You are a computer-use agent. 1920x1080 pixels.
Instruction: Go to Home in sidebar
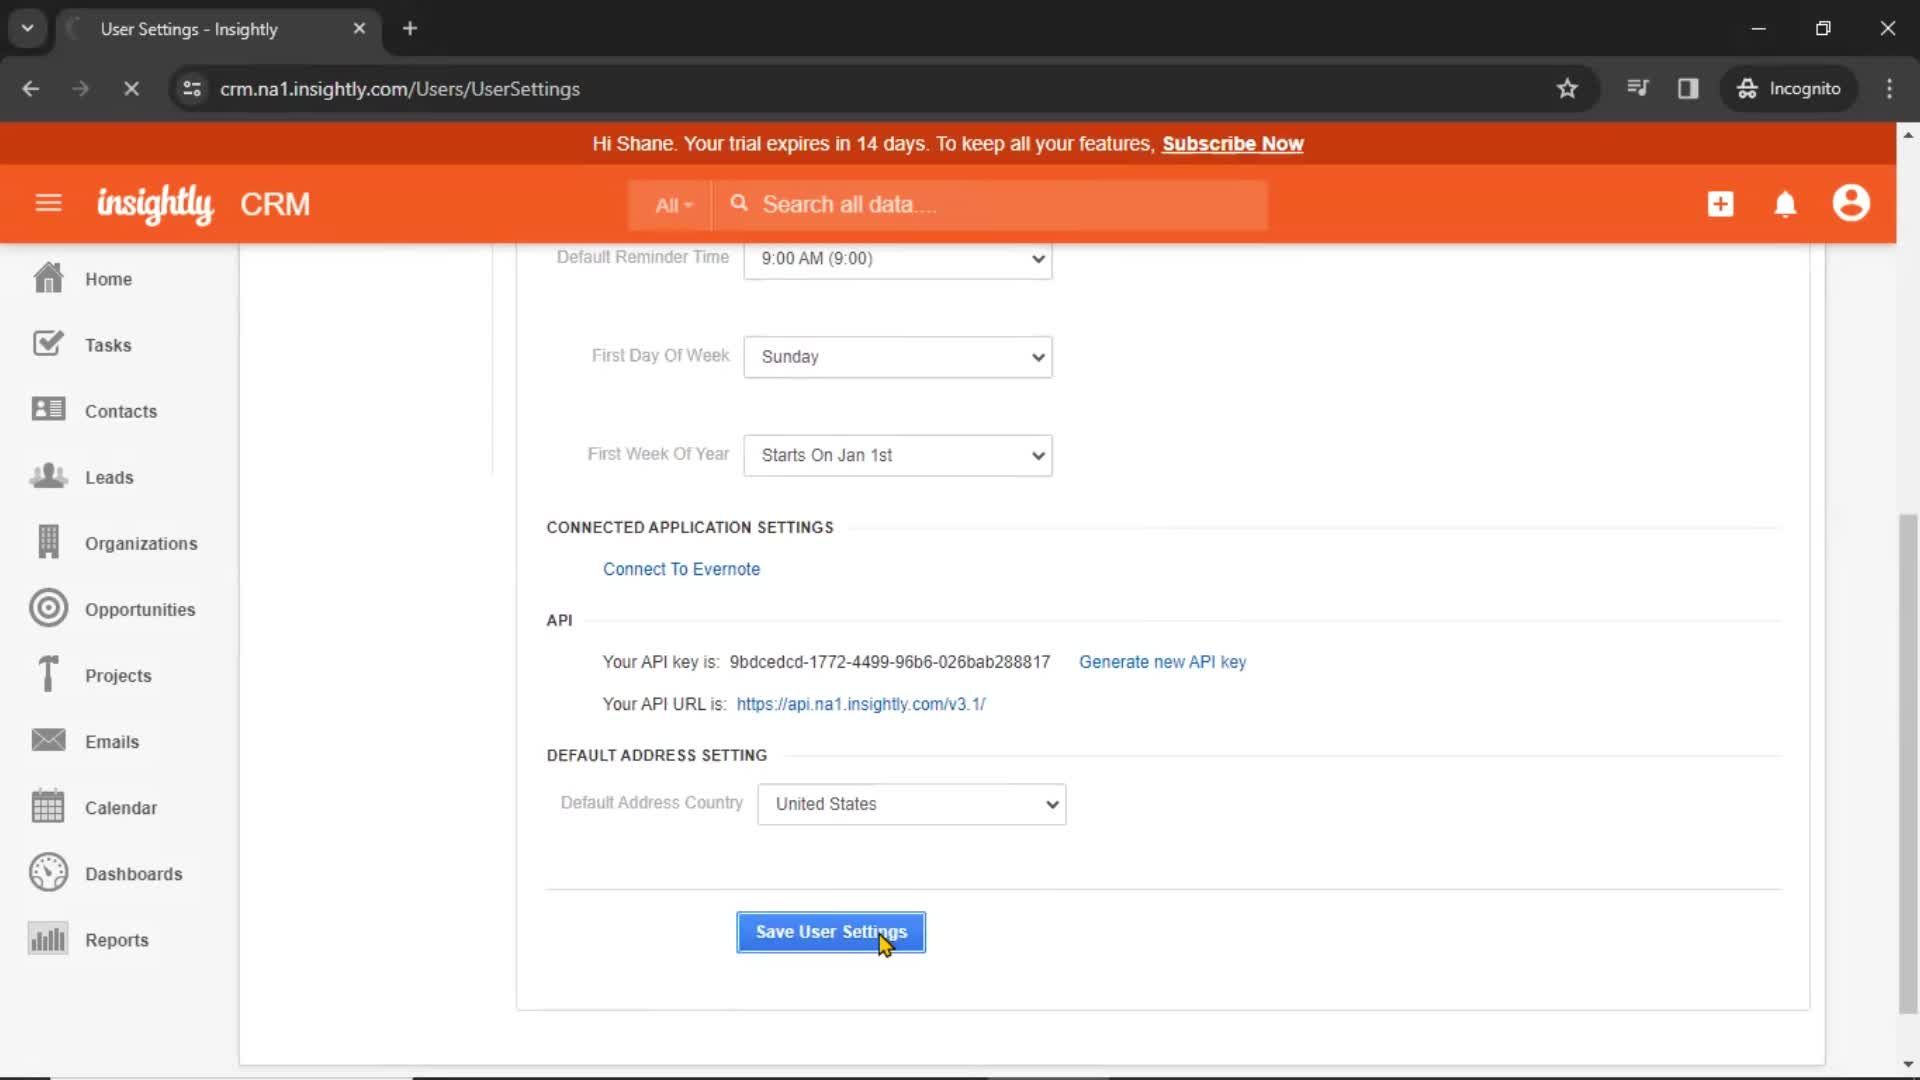(x=108, y=279)
